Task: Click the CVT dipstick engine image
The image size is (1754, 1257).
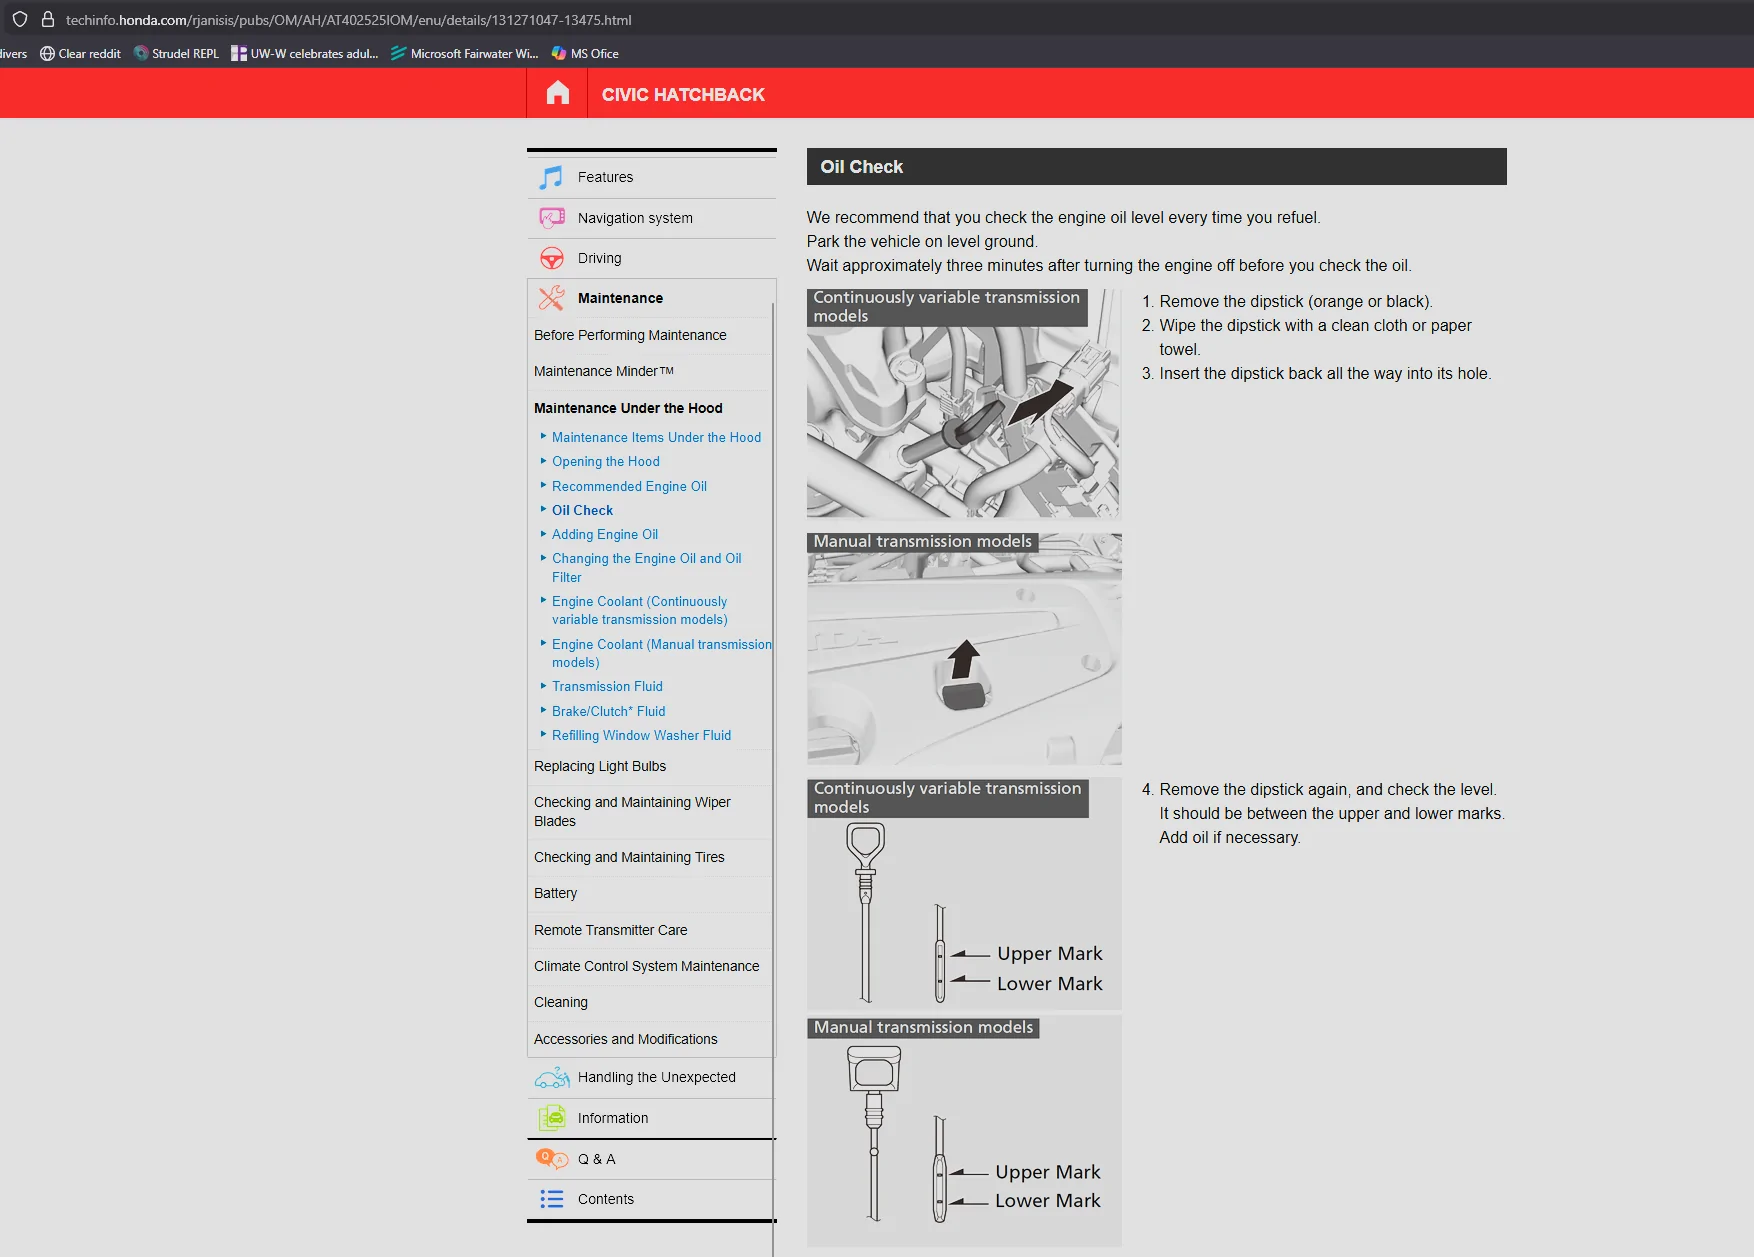Action: coord(964,404)
